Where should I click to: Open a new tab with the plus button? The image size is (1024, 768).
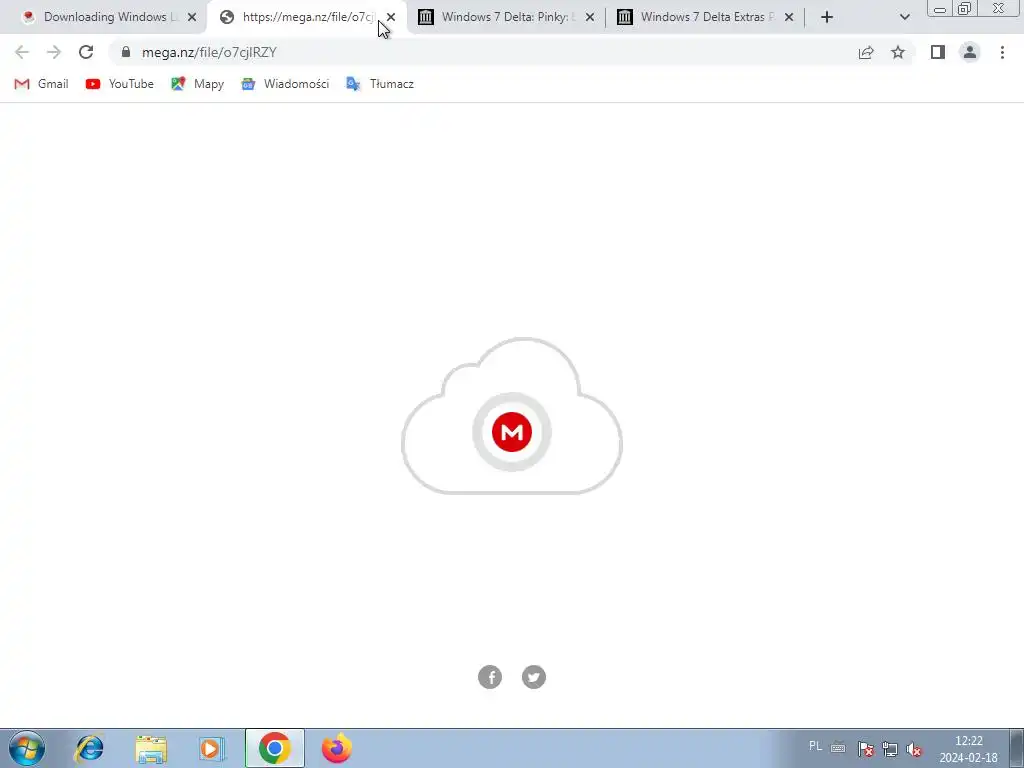click(x=827, y=17)
